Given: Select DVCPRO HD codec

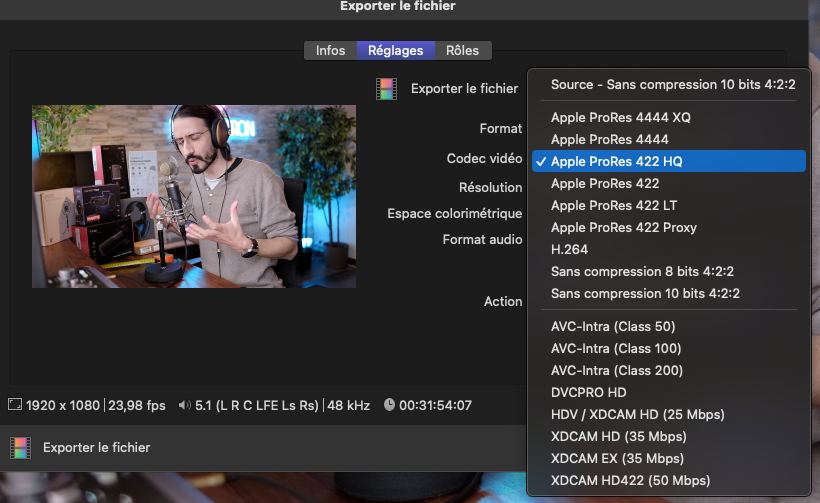Looking at the screenshot, I should [669, 392].
